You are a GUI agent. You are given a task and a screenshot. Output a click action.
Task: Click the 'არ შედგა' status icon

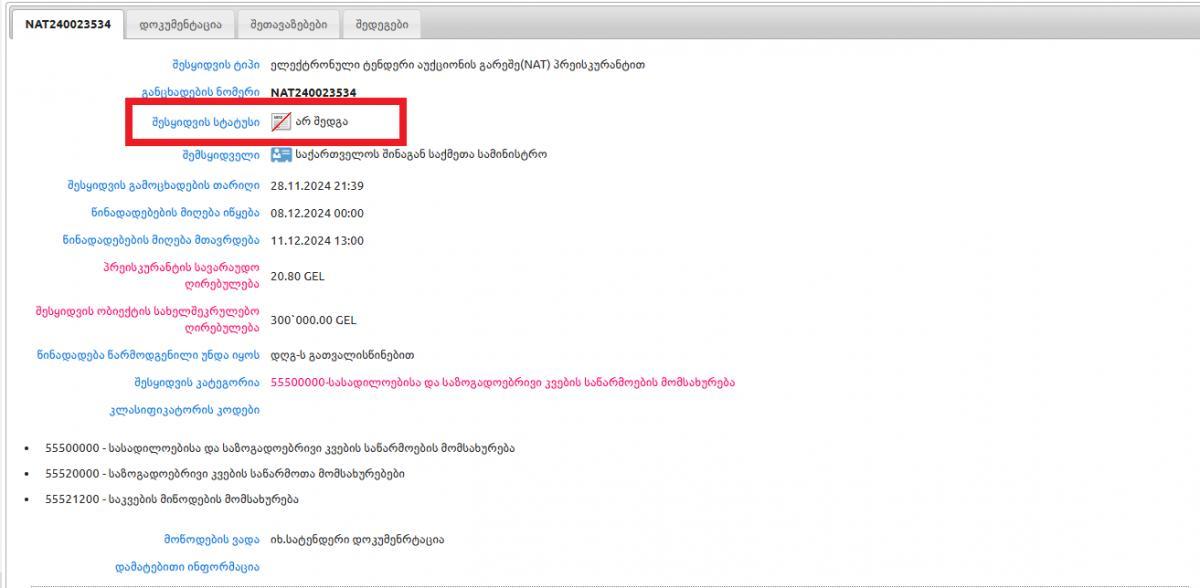point(281,122)
